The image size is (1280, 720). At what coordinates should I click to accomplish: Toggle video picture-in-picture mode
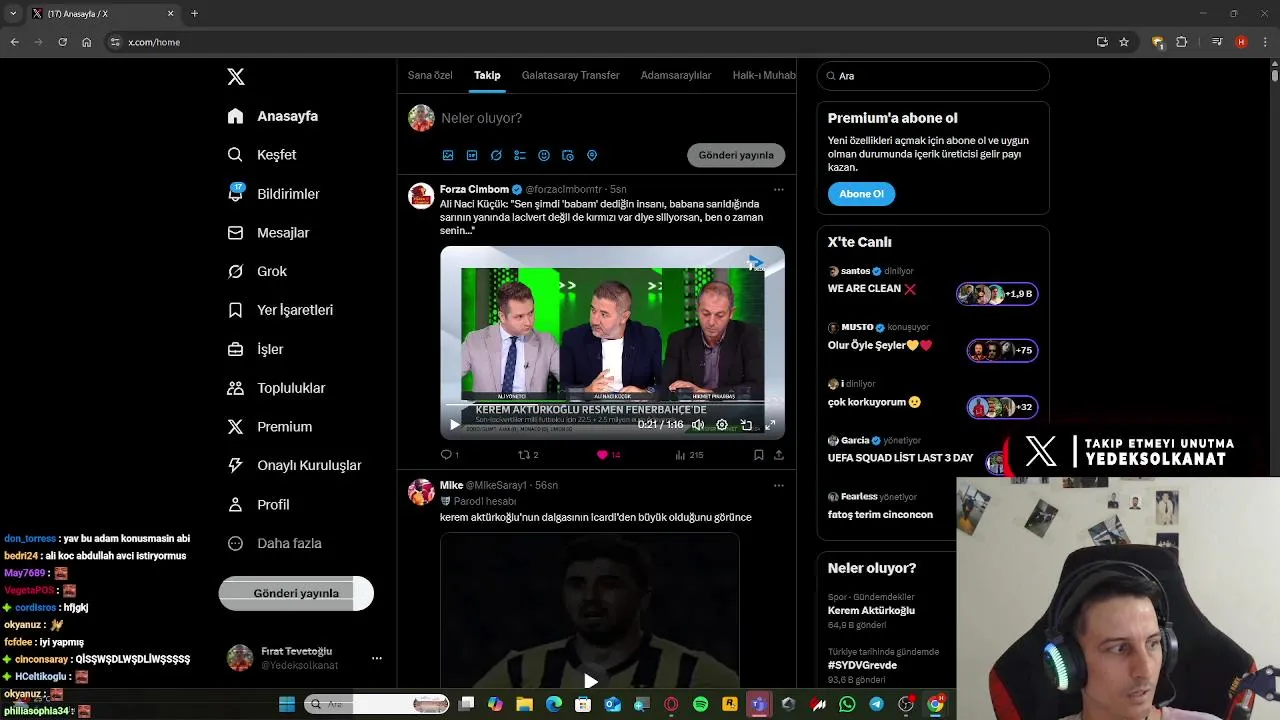[x=746, y=425]
